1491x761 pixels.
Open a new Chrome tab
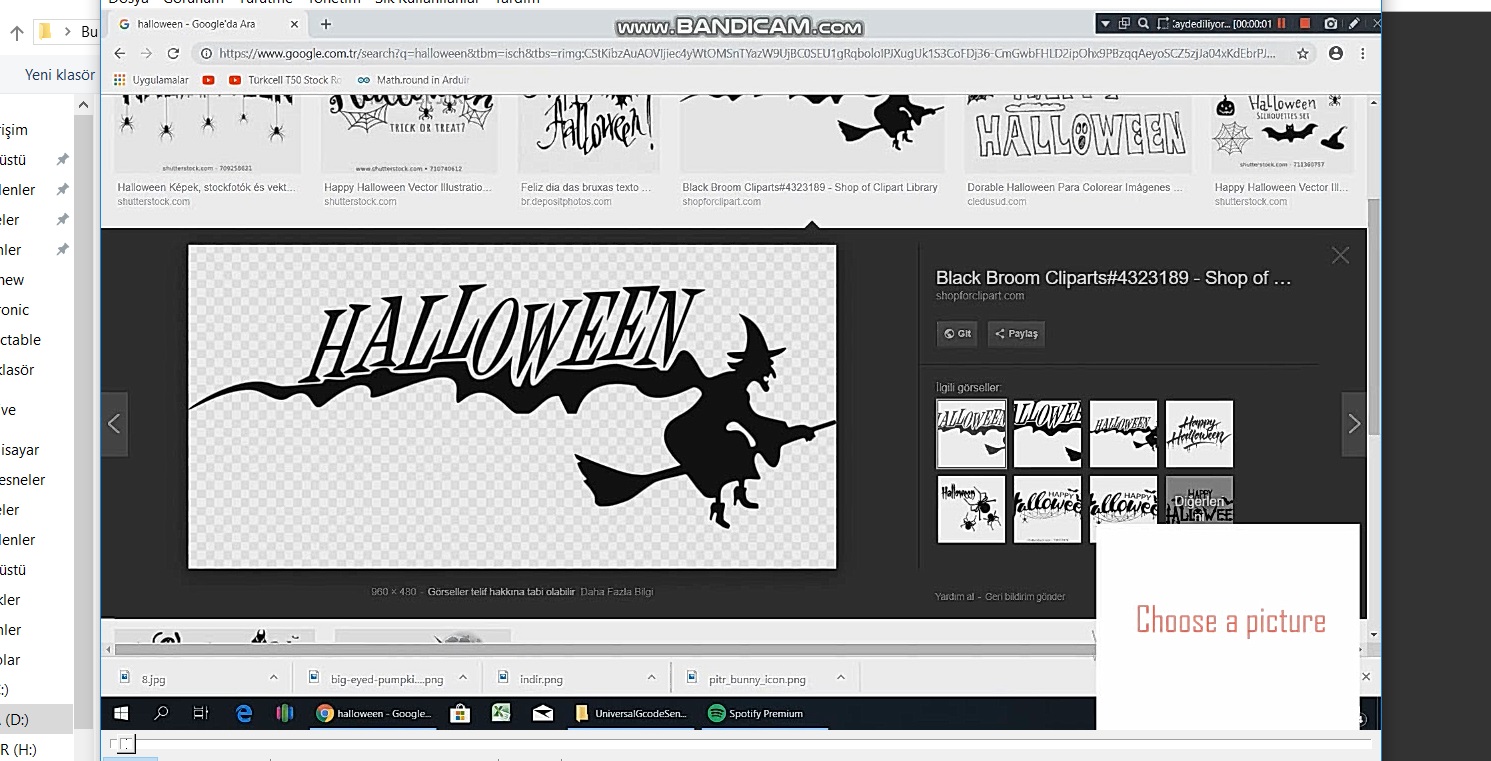[326, 24]
